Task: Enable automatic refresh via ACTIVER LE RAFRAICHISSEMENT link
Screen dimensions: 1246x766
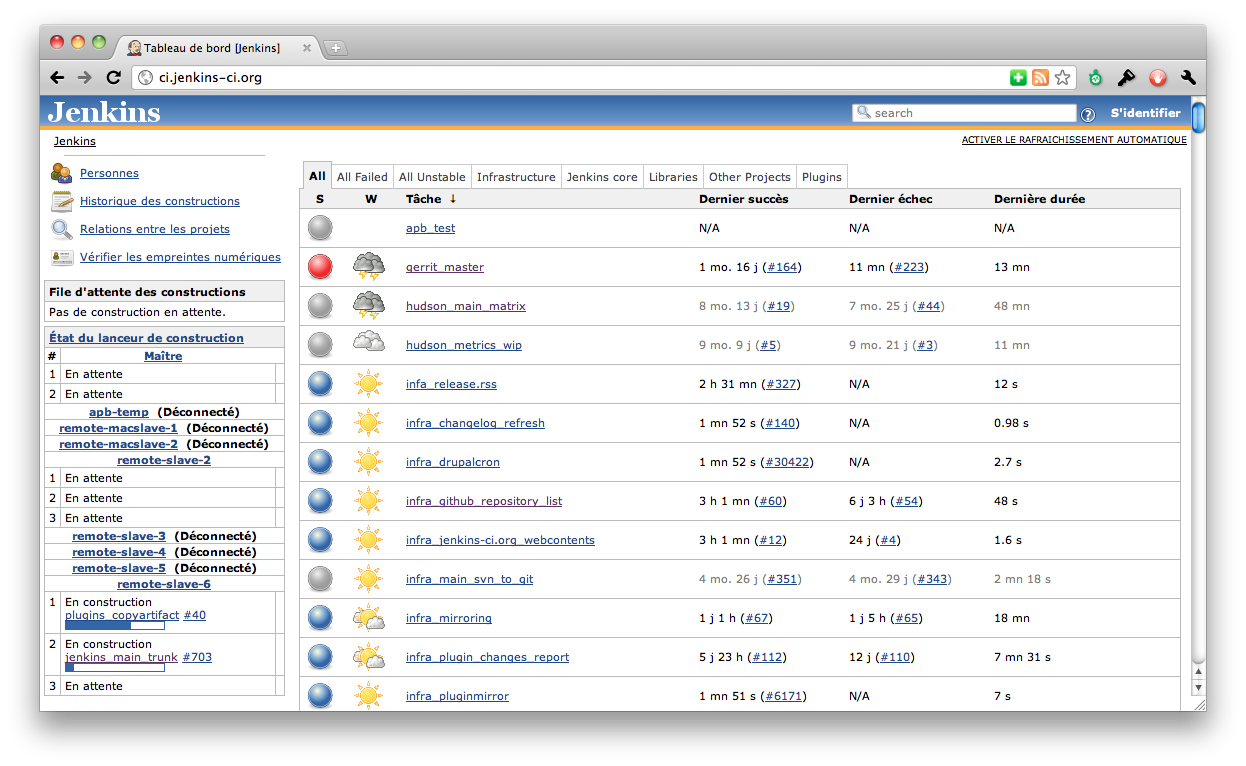Action: pyautogui.click(x=1073, y=140)
